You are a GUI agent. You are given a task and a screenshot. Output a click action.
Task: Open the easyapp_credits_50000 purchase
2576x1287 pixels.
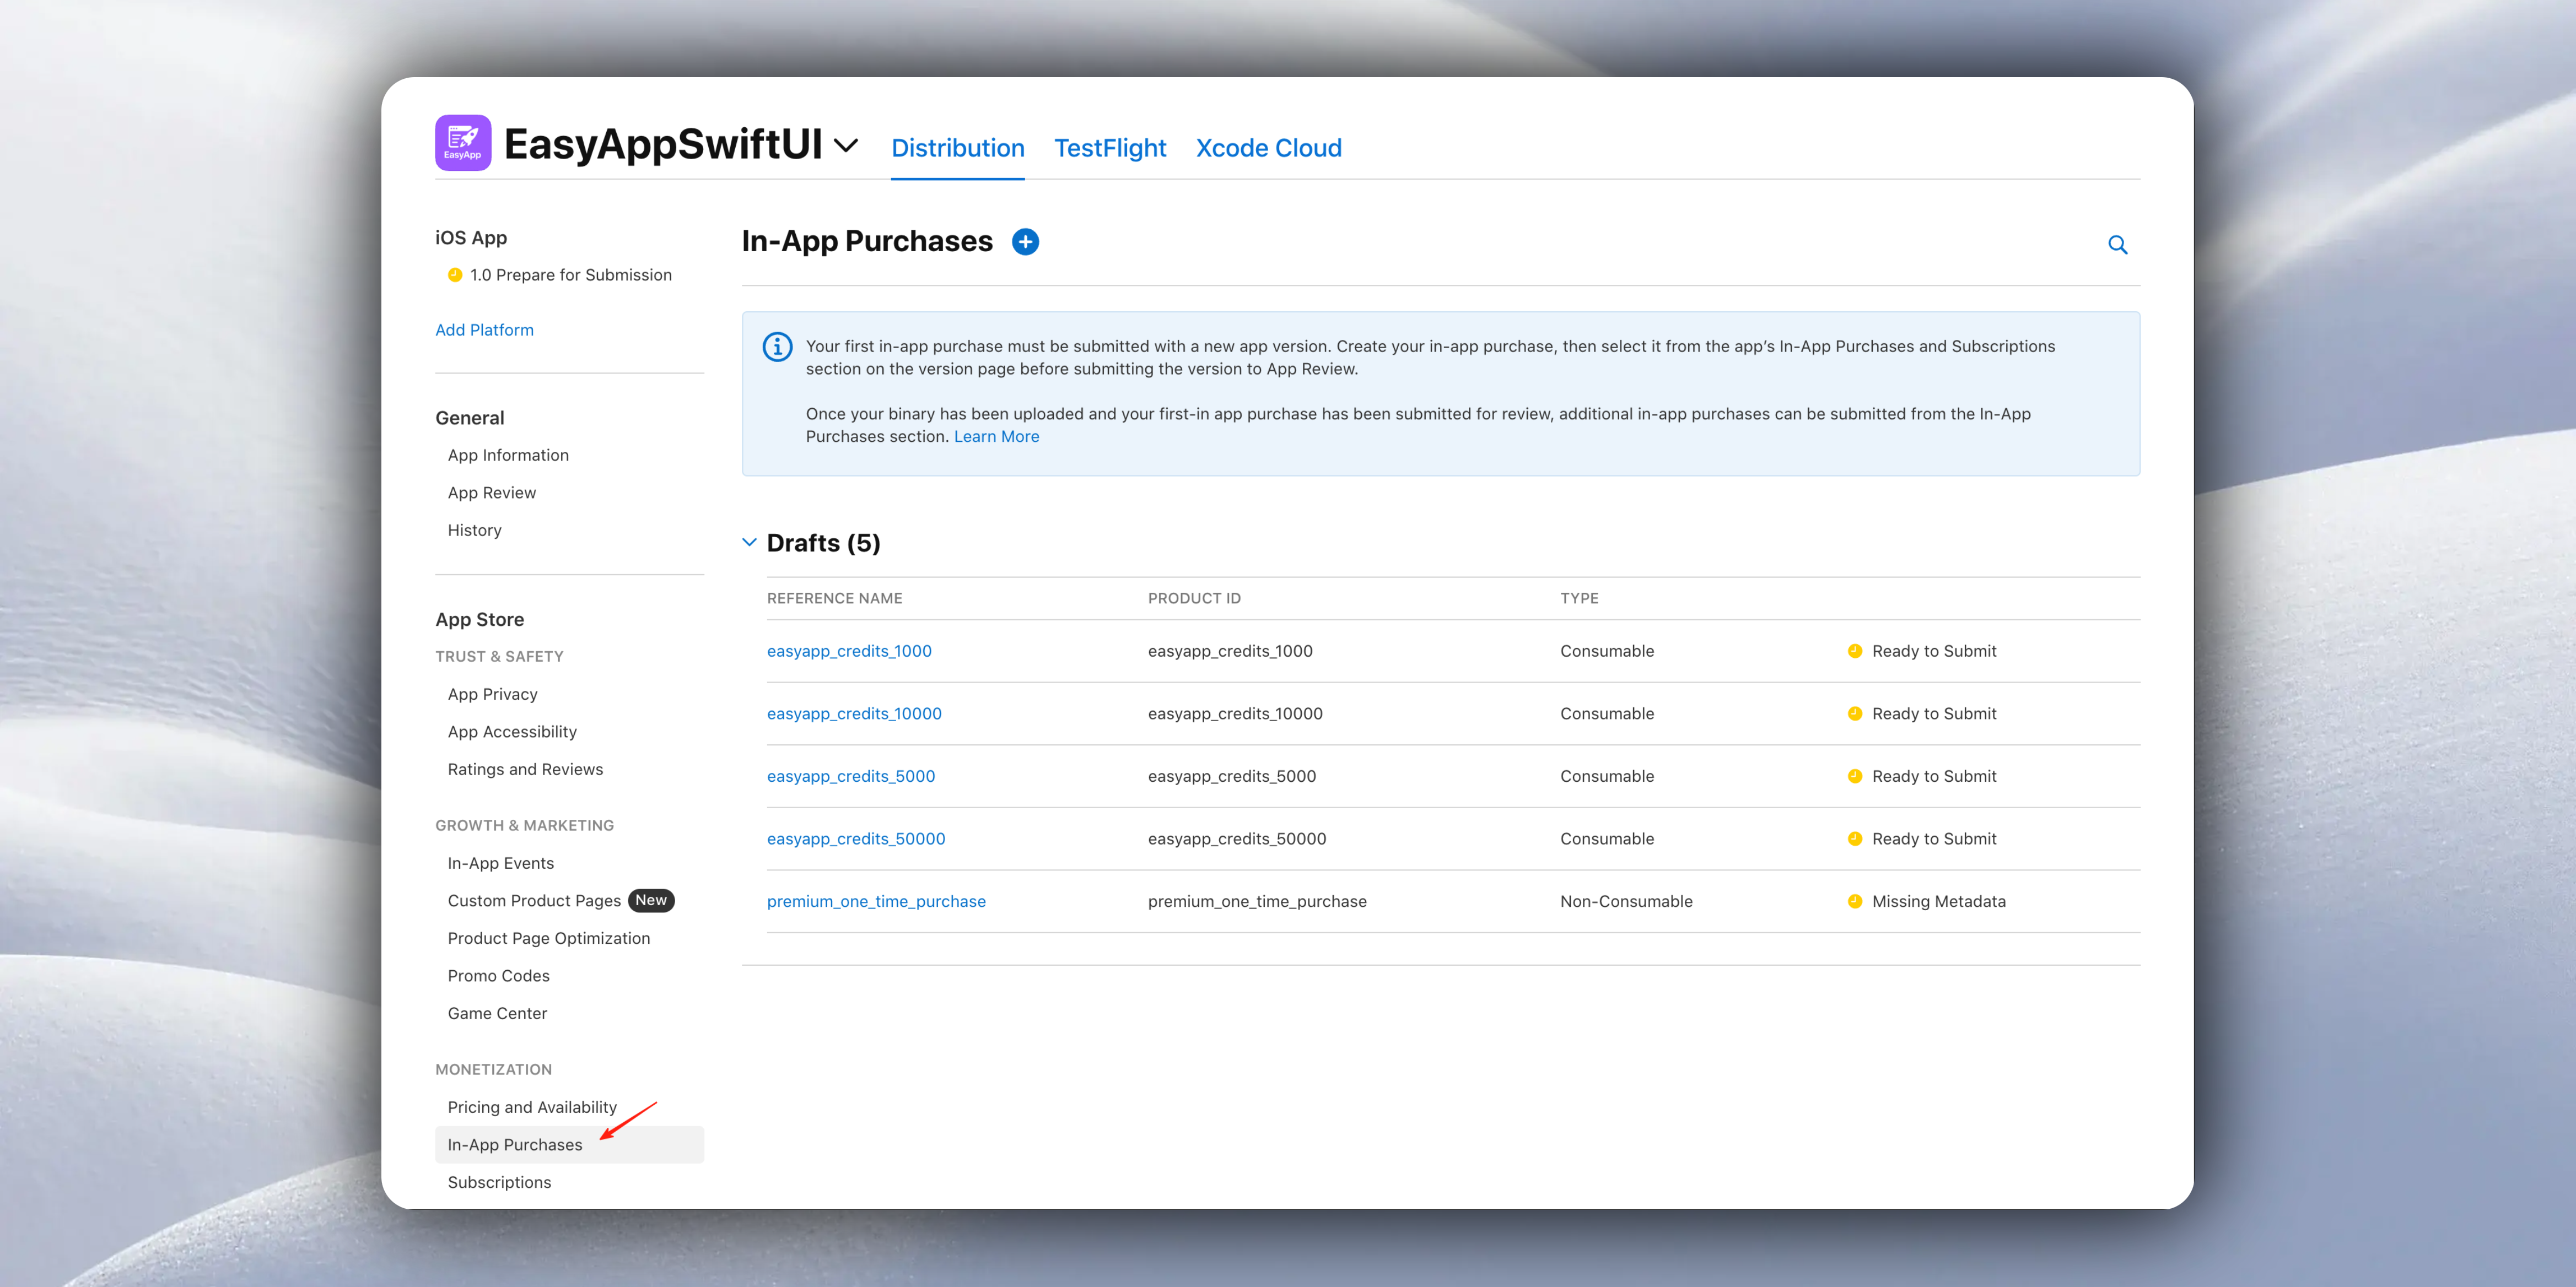click(x=856, y=839)
